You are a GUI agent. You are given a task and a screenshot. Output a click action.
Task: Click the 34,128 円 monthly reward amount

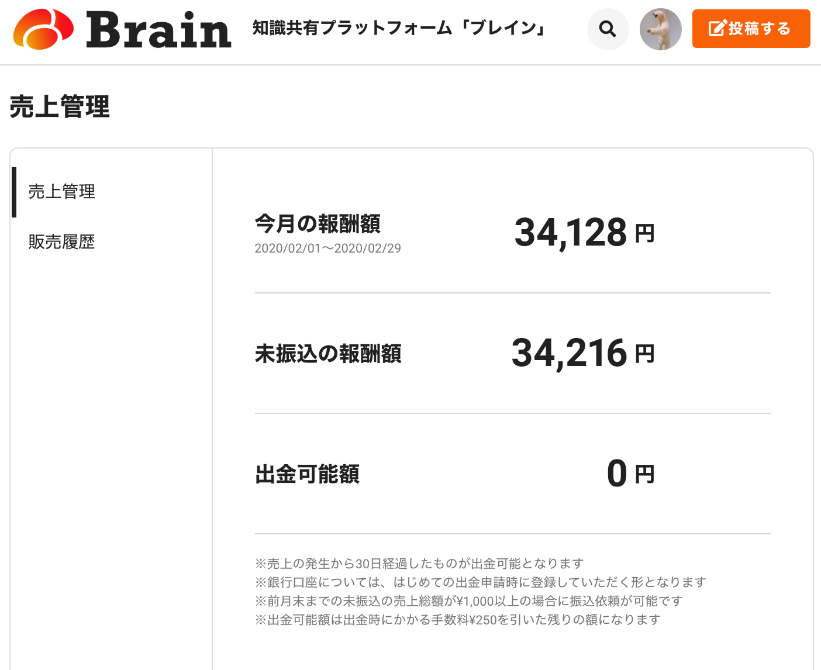coord(584,232)
